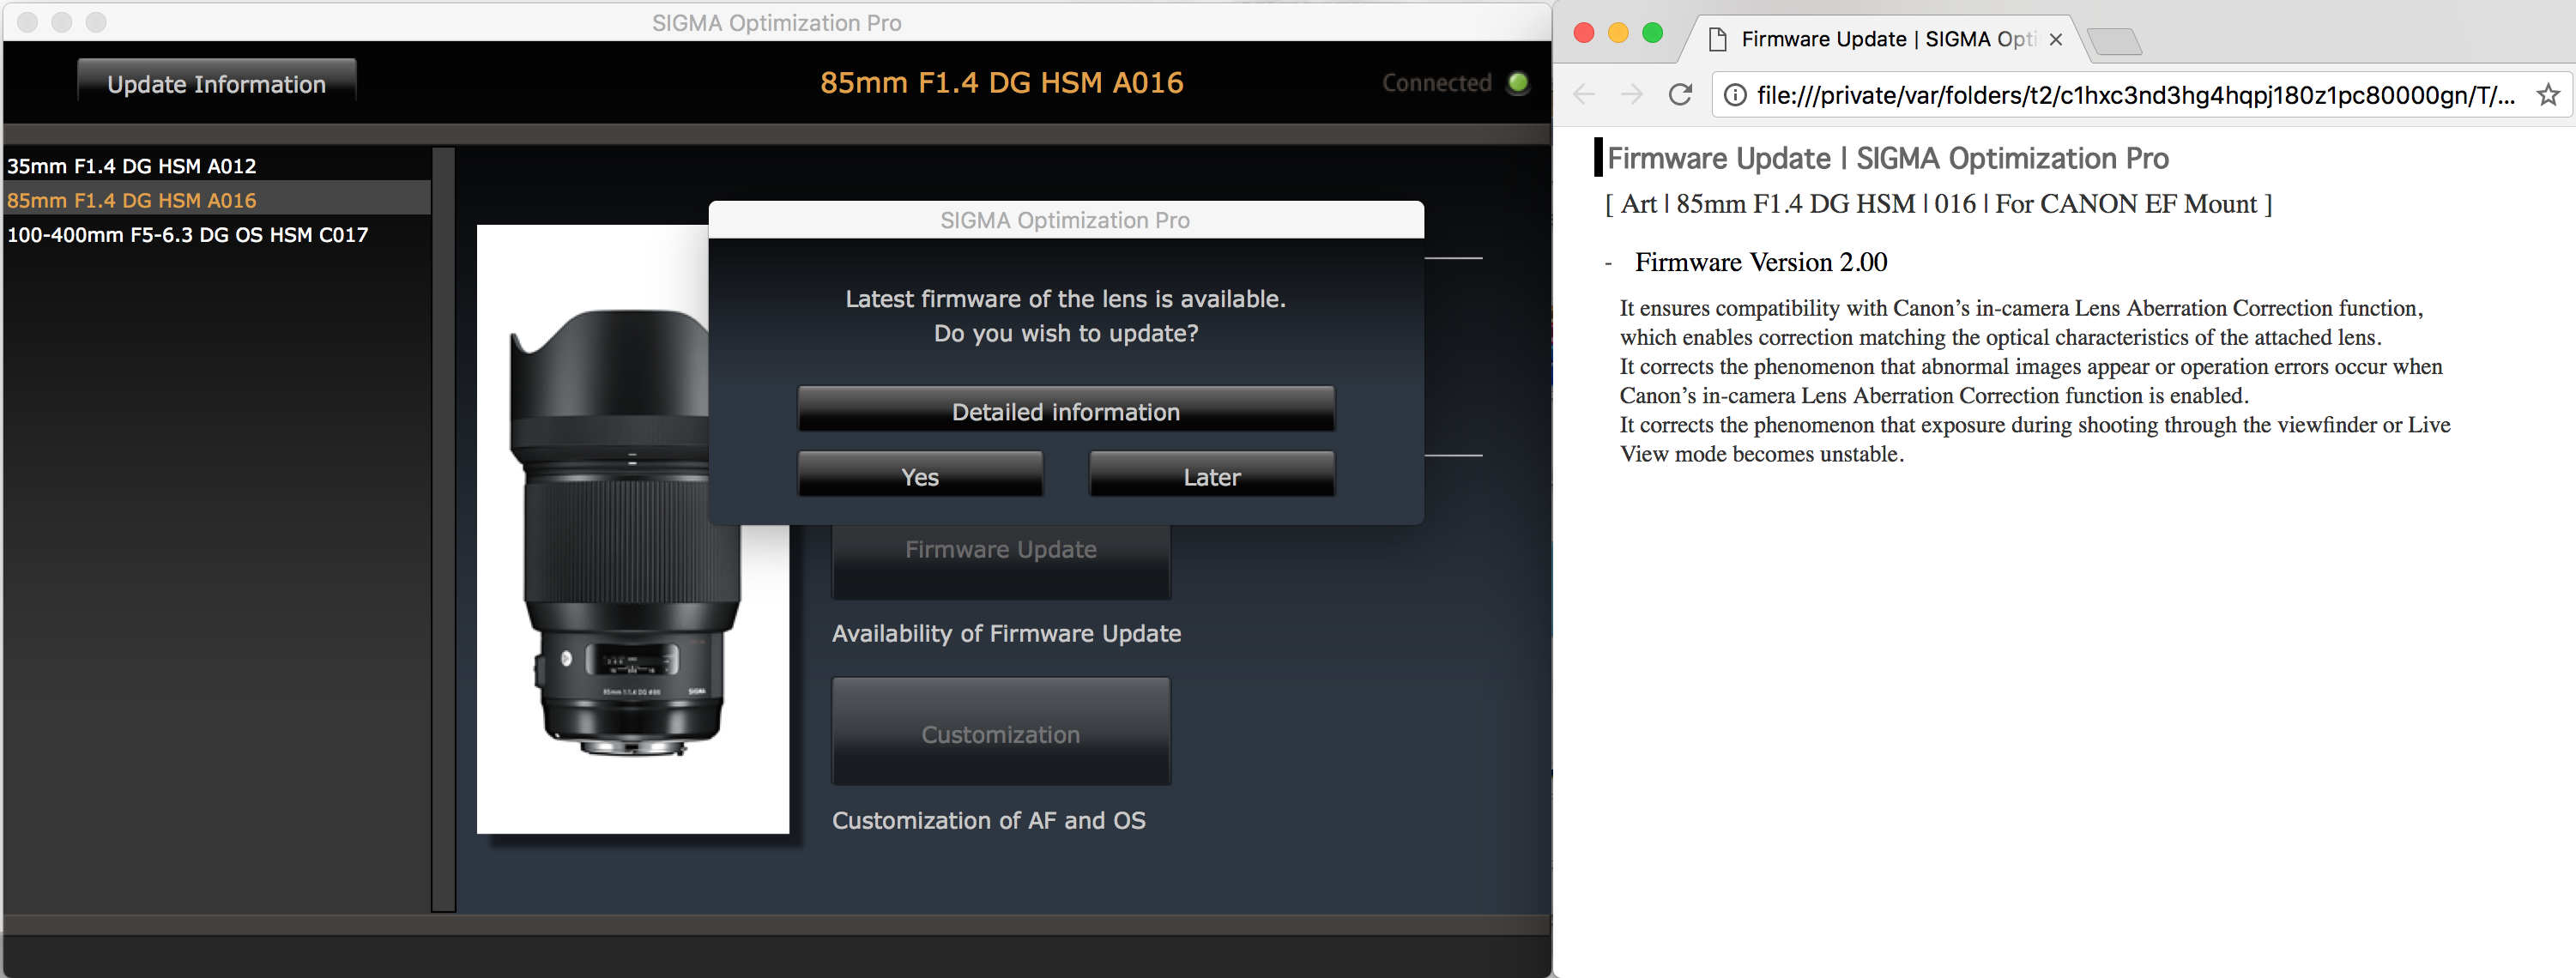
Task: Select 35mm F1.4 DG HSM A012 lens
Action: [x=217, y=165]
